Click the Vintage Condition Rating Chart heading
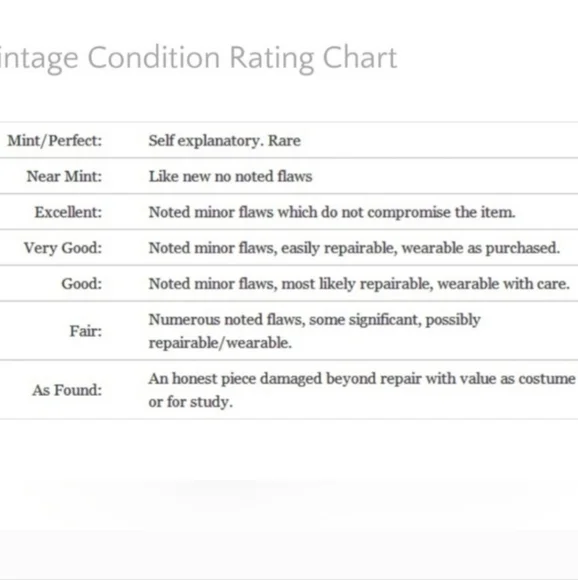The height and width of the screenshot is (580, 578). [198, 59]
